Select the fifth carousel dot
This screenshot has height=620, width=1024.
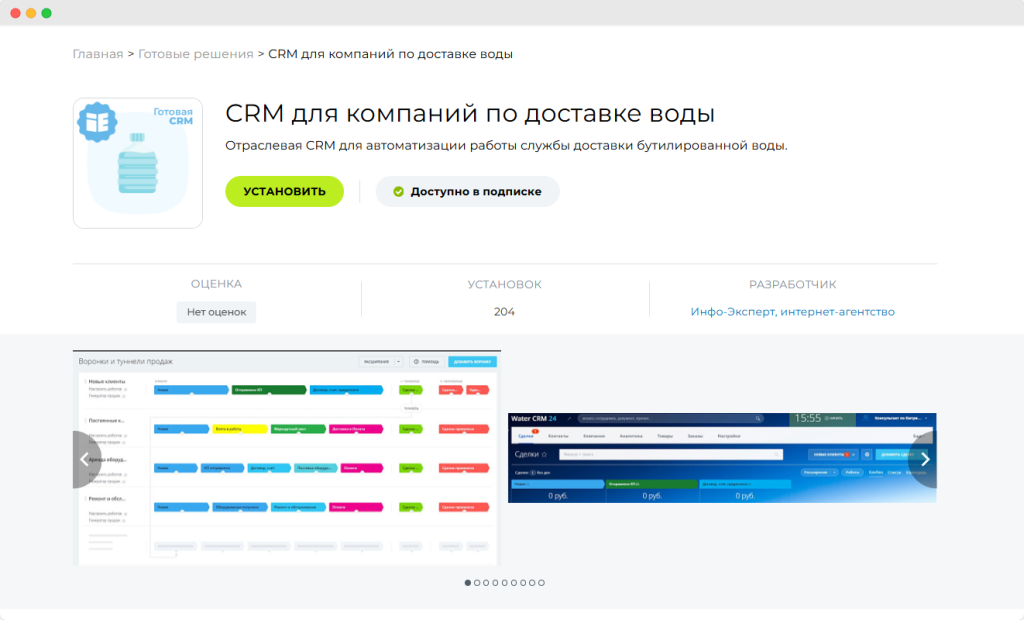point(504,583)
